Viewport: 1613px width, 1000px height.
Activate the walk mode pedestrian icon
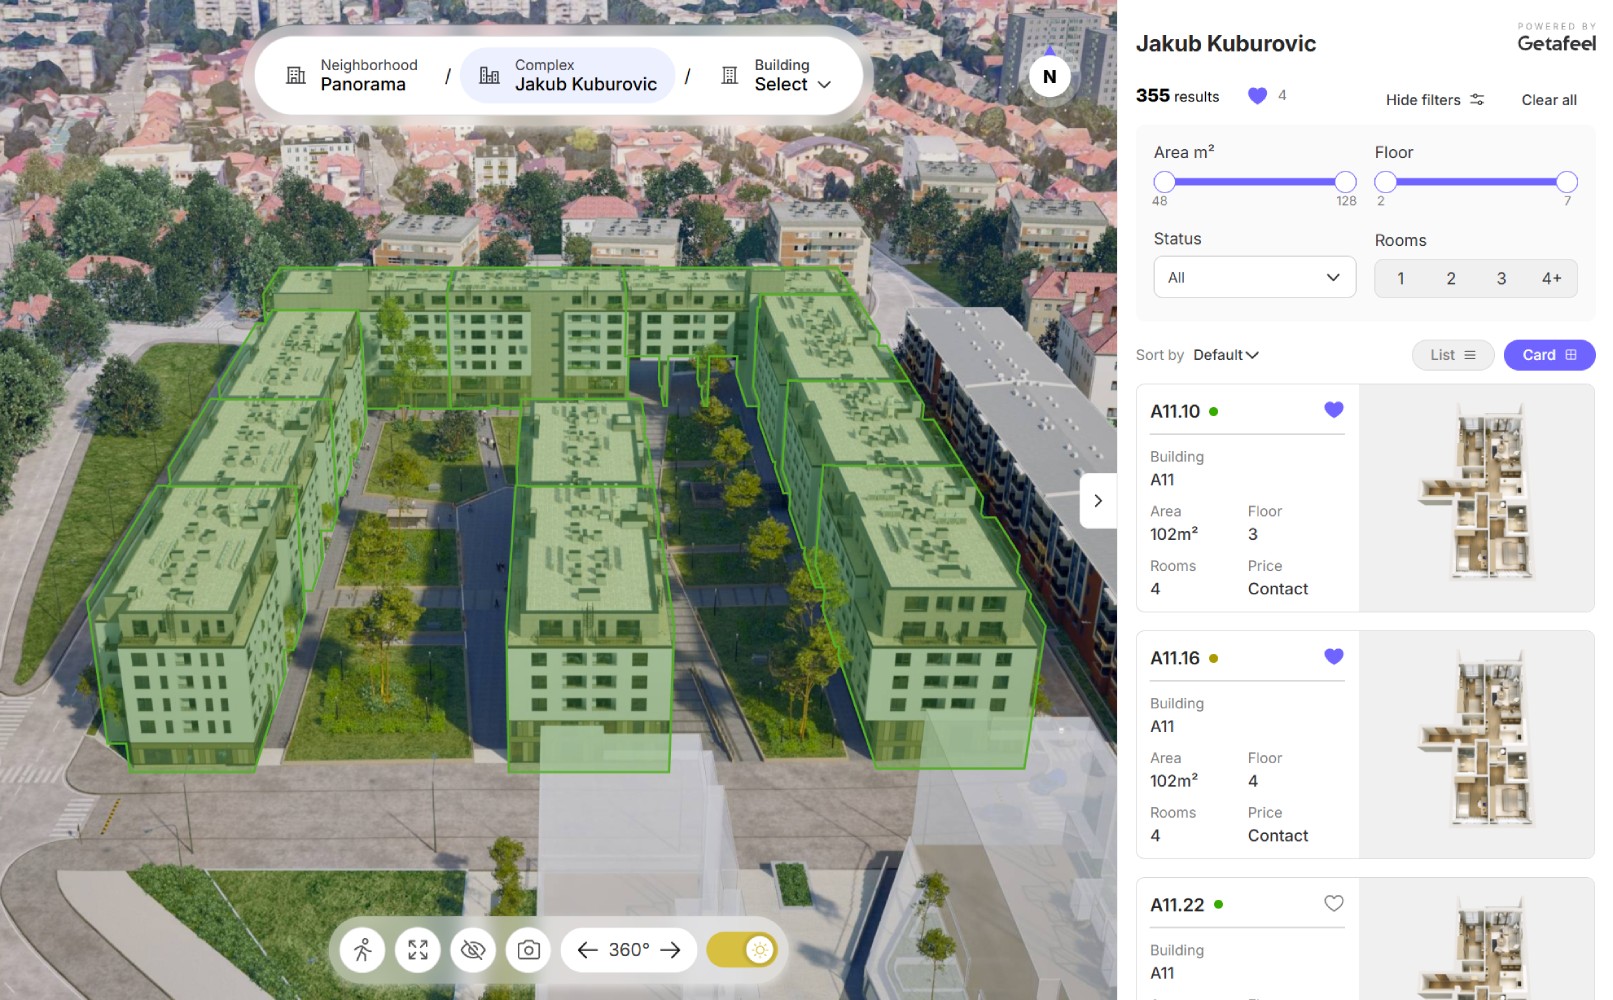click(362, 950)
